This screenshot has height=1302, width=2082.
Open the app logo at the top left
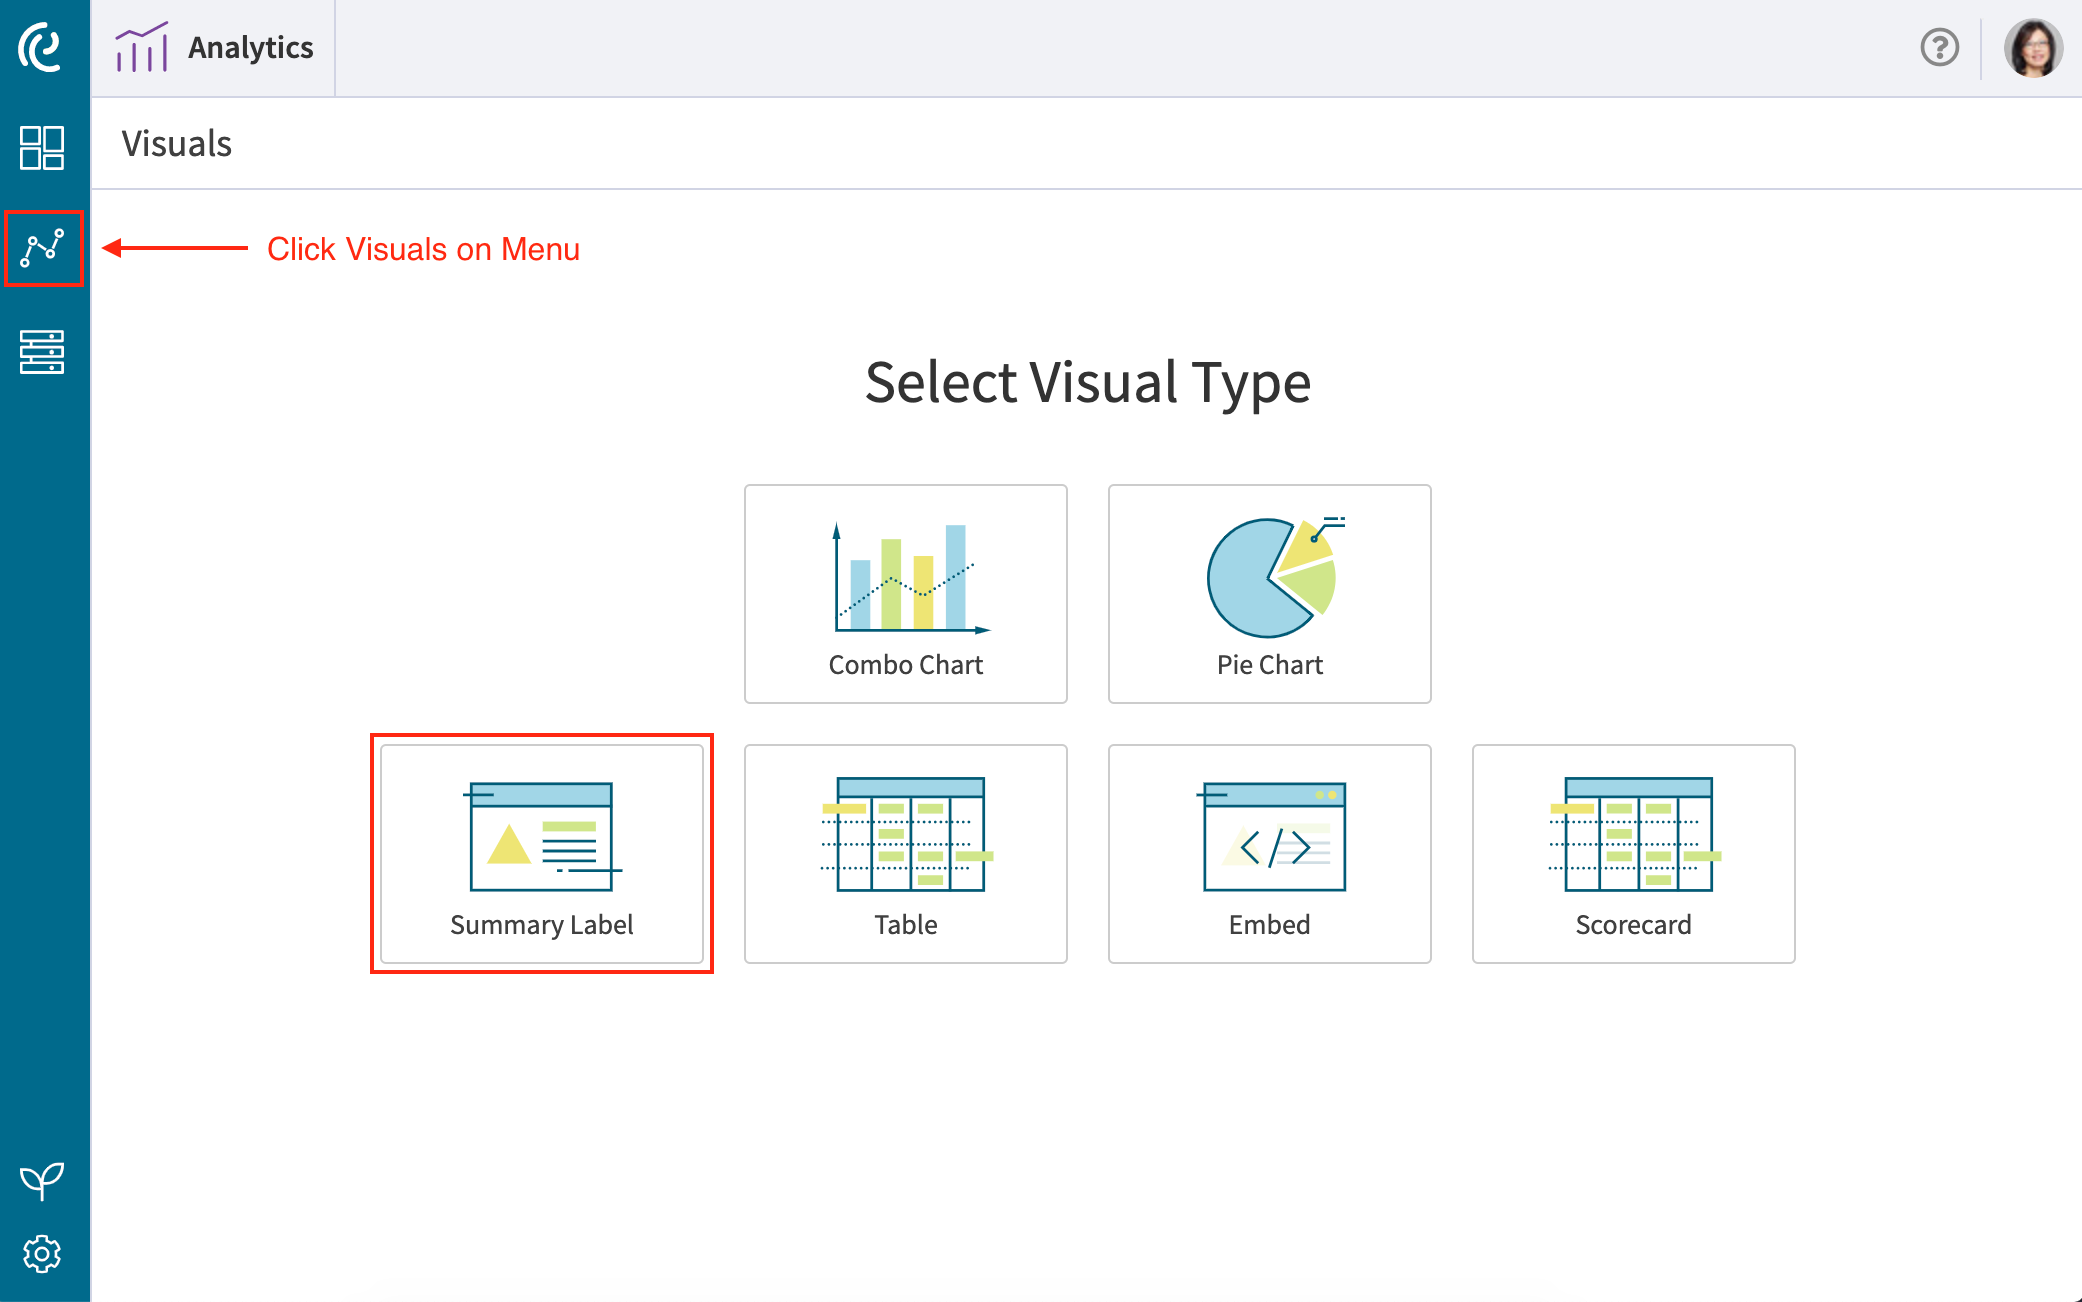[40, 46]
